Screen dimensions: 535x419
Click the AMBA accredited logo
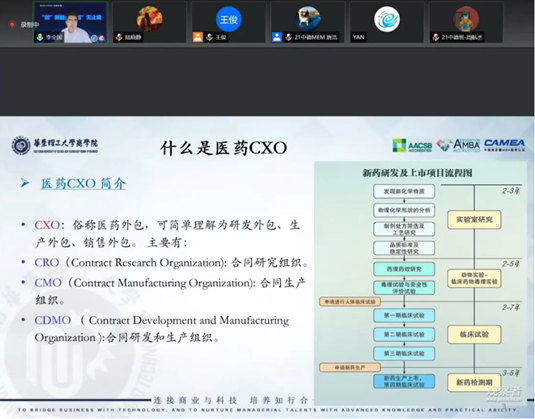coord(458,146)
